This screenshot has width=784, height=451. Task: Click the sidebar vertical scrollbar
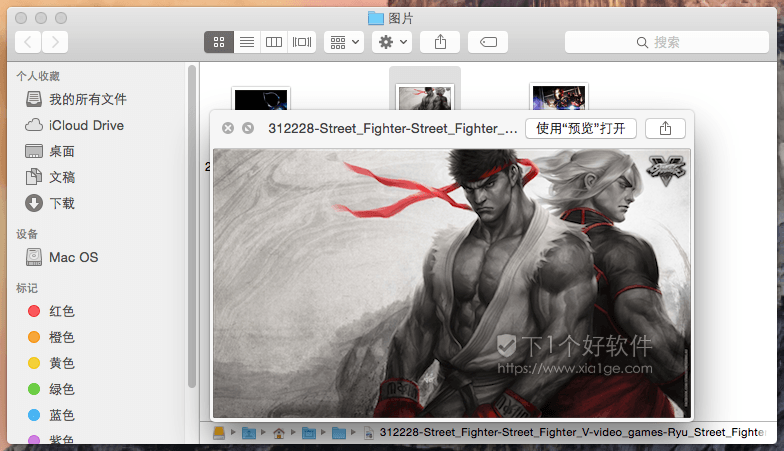[x=192, y=226]
